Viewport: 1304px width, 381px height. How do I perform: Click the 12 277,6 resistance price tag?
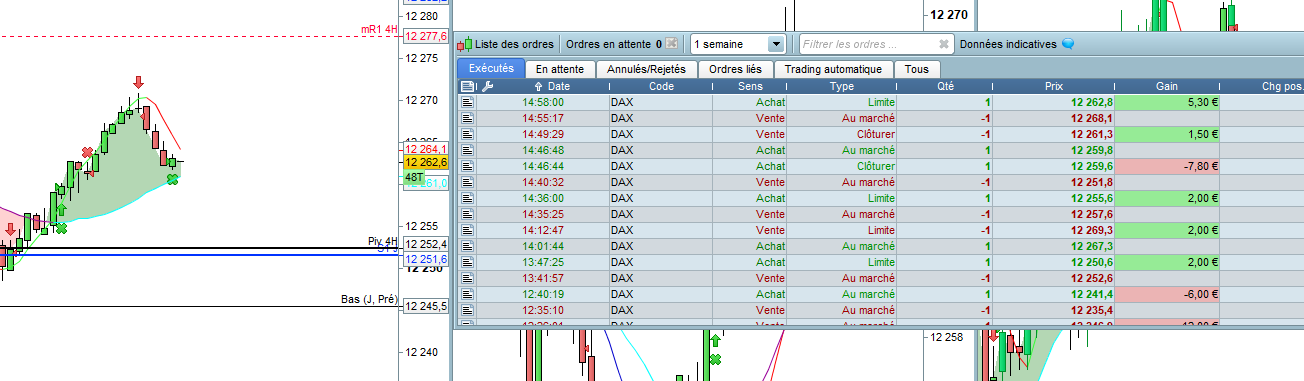pyautogui.click(x=425, y=36)
